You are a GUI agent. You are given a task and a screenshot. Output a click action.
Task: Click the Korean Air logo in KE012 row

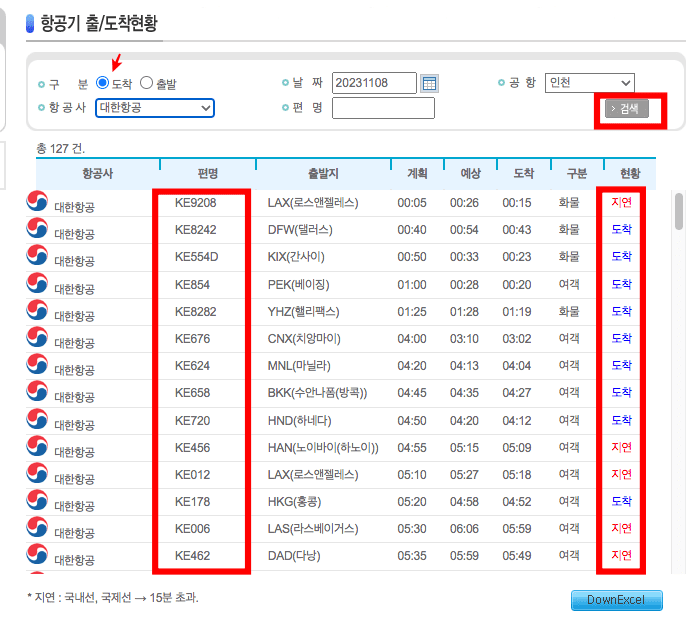pos(37,474)
